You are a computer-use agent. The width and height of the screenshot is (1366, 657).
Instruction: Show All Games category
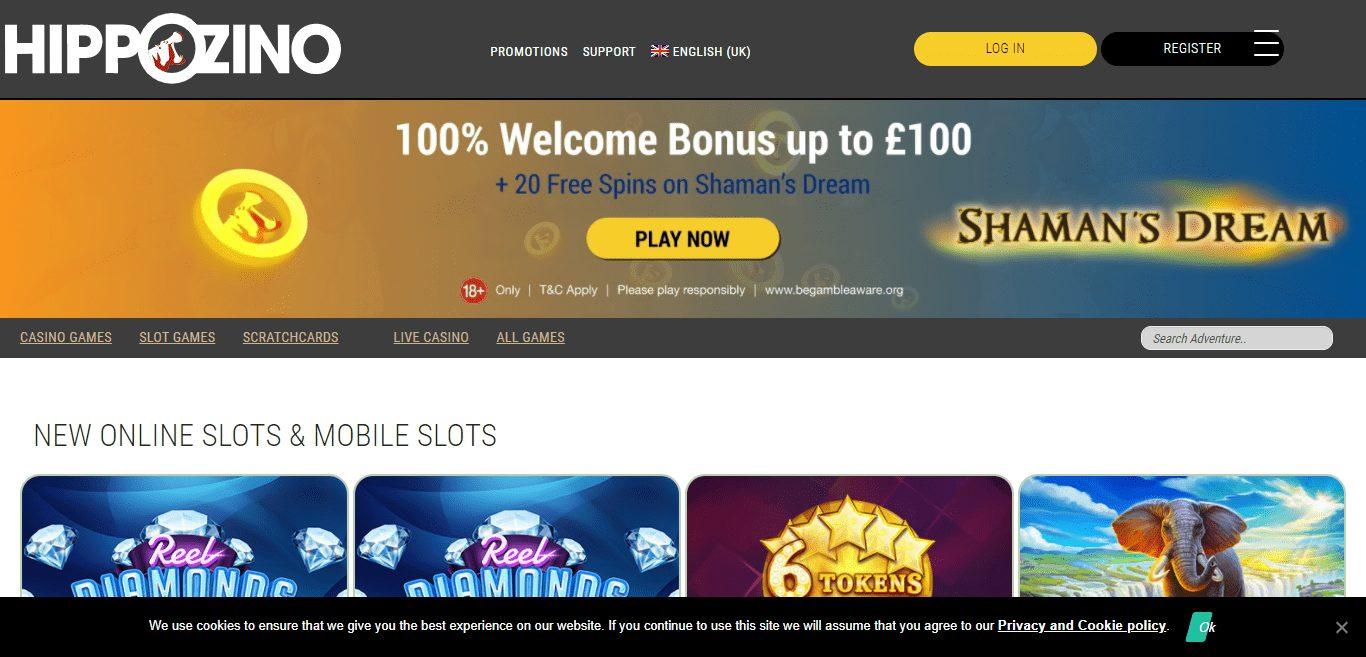click(530, 338)
